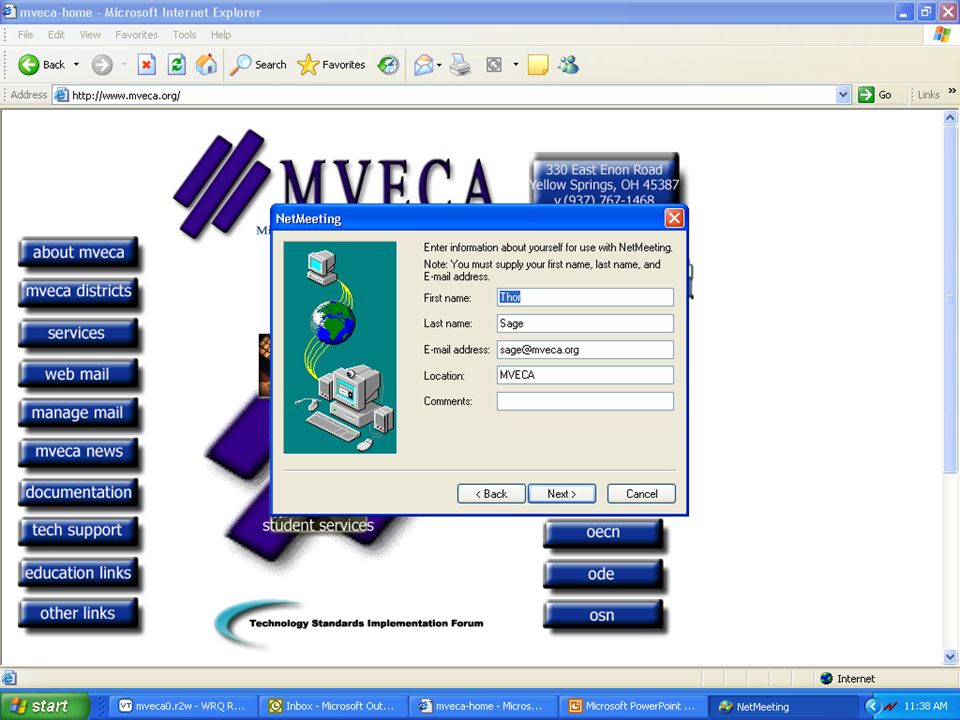Open the Favorites menu
The image size is (960, 720).
pyautogui.click(x=137, y=35)
